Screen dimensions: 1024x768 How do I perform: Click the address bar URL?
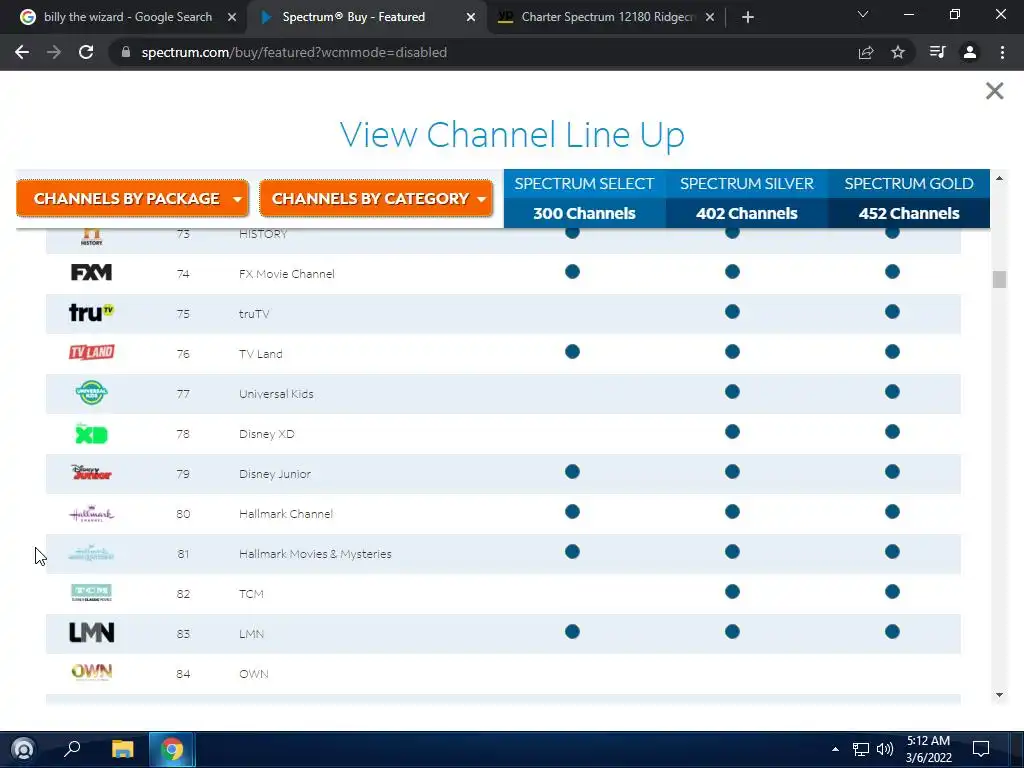(294, 52)
